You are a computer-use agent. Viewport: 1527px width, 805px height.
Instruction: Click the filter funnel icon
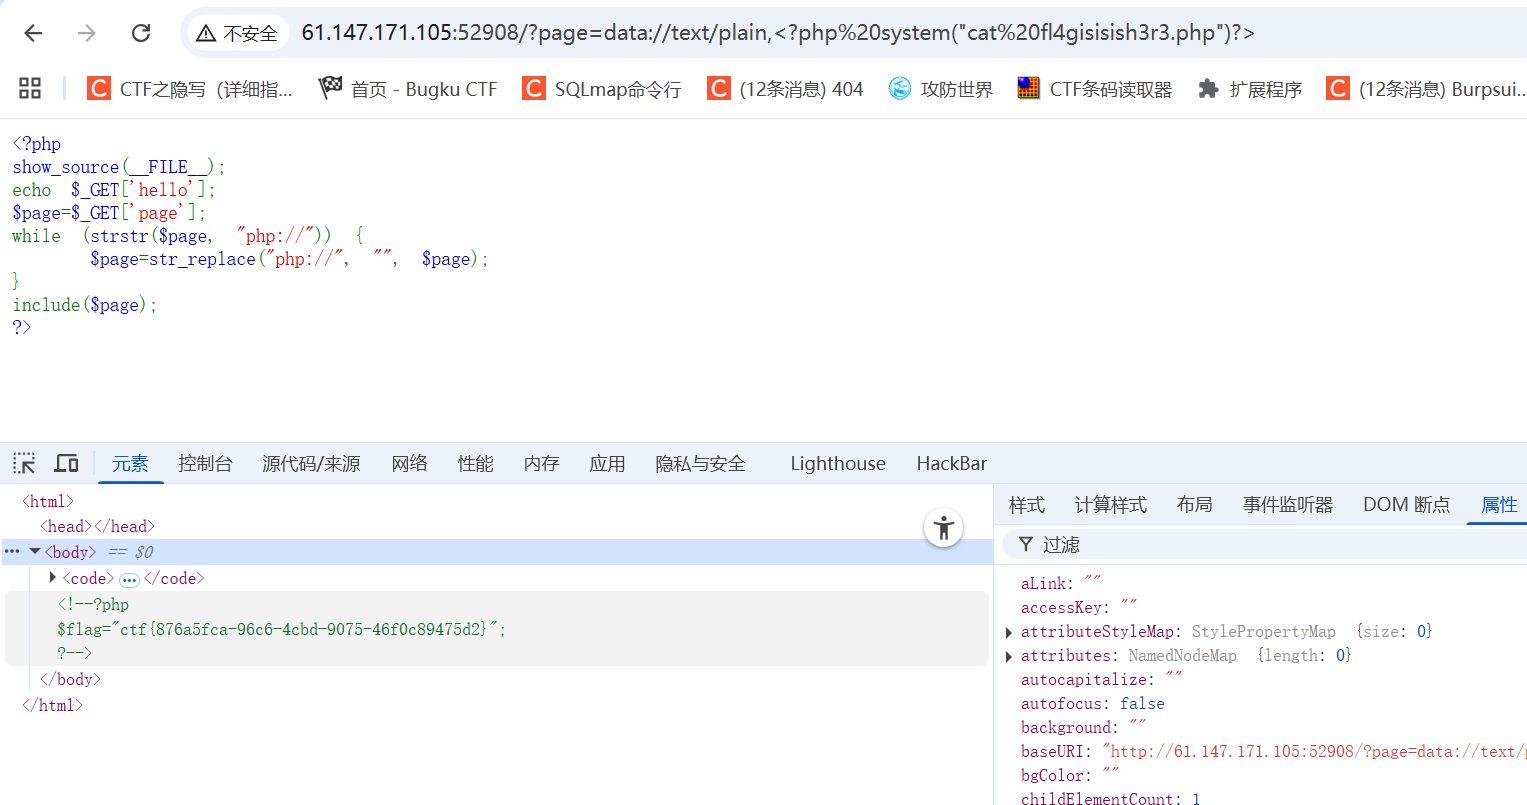pos(1025,544)
